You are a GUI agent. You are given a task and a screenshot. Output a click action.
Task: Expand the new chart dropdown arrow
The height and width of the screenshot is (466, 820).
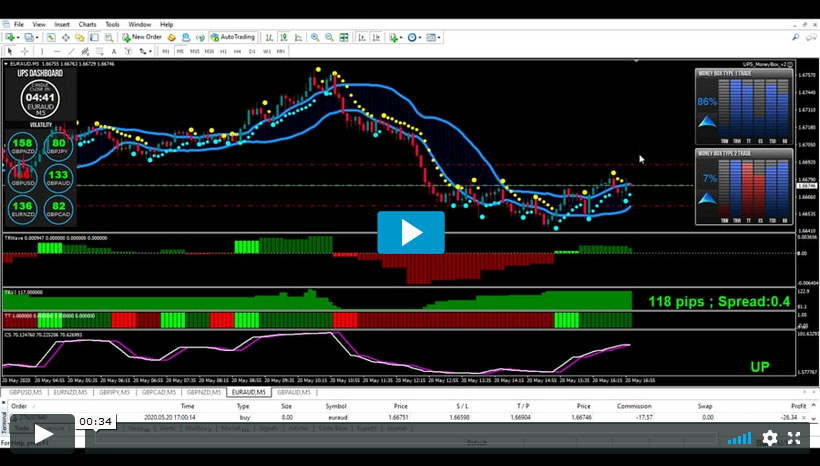coord(18,37)
